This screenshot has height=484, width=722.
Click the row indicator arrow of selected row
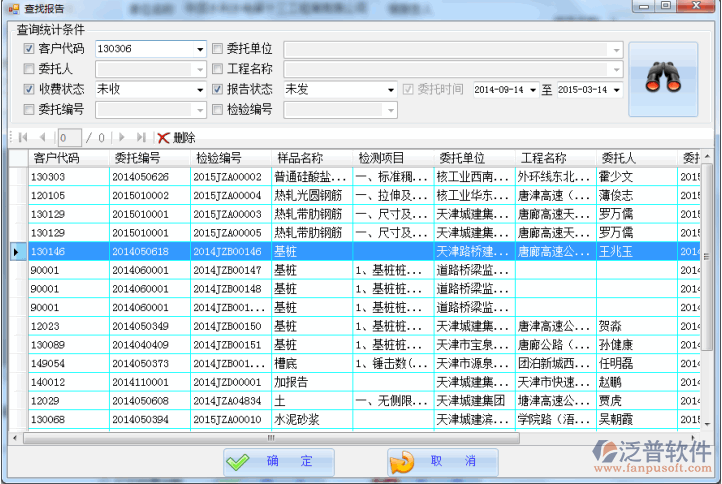[x=15, y=252]
